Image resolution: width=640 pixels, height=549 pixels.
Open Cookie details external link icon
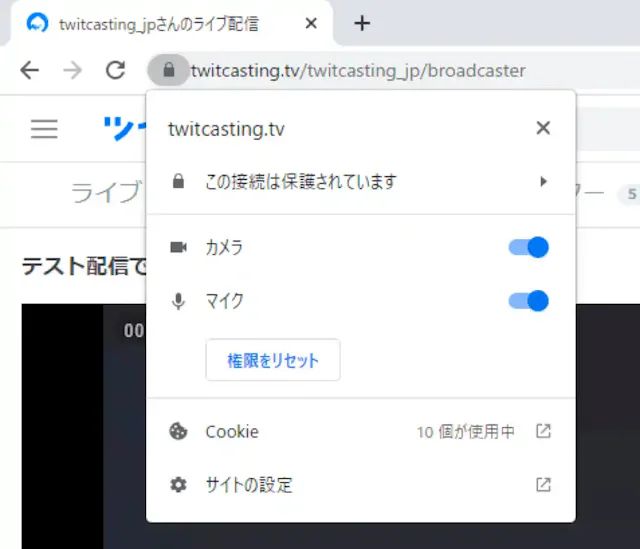[x=543, y=431]
